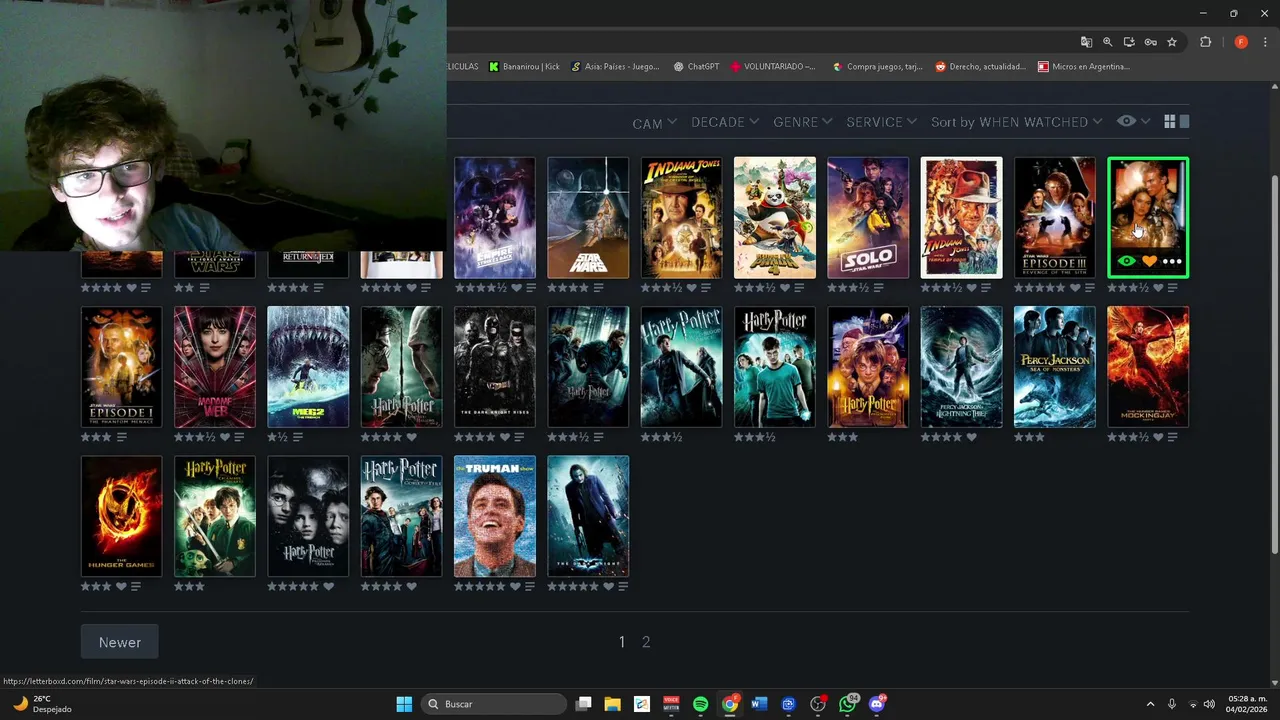1280x720 pixels.
Task: Open Kung Fu Panda 4 poster
Action: (x=775, y=217)
